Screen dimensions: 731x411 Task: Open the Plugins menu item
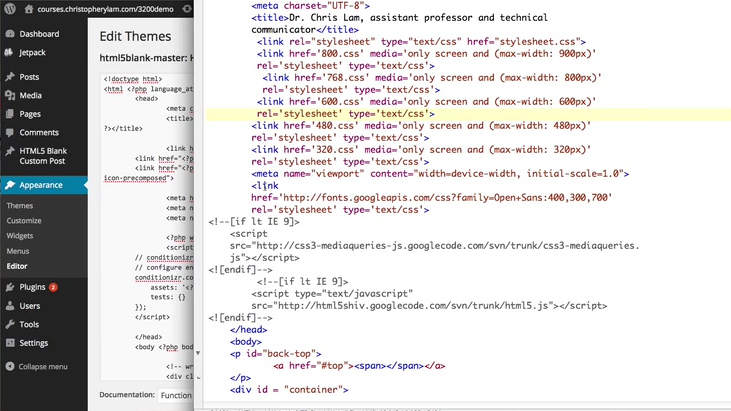tap(32, 287)
